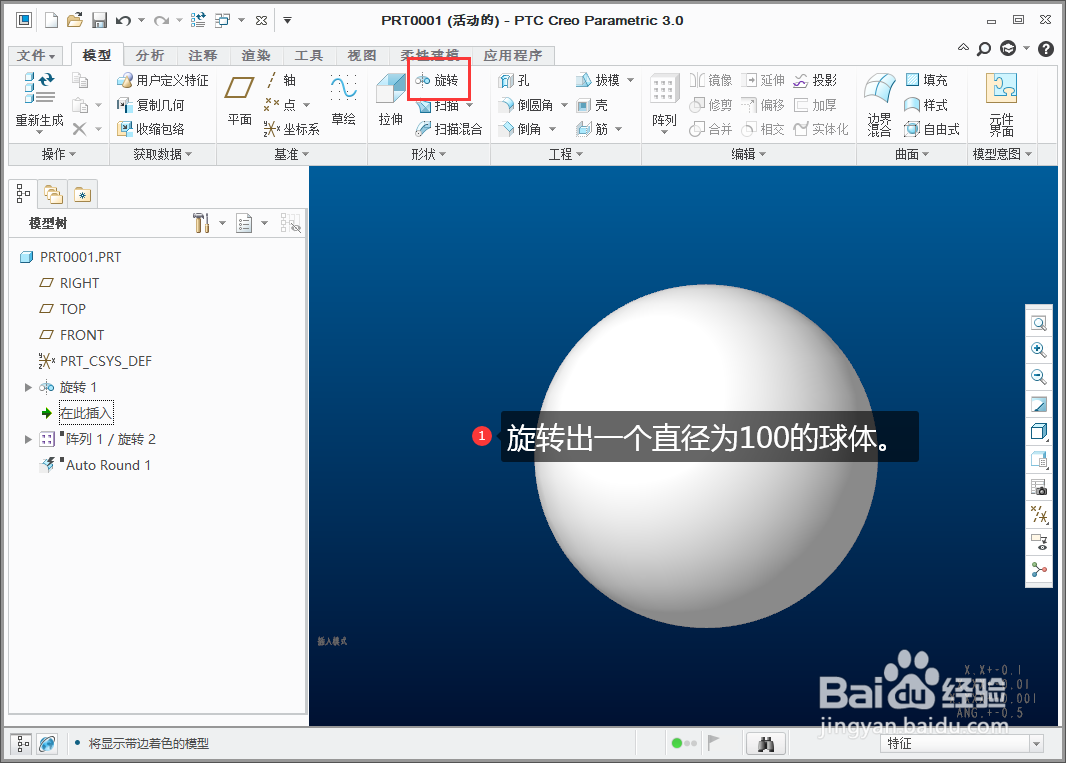Select Auto Round 1 in model tree
This screenshot has height=763, width=1066.
pyautogui.click(x=95, y=465)
